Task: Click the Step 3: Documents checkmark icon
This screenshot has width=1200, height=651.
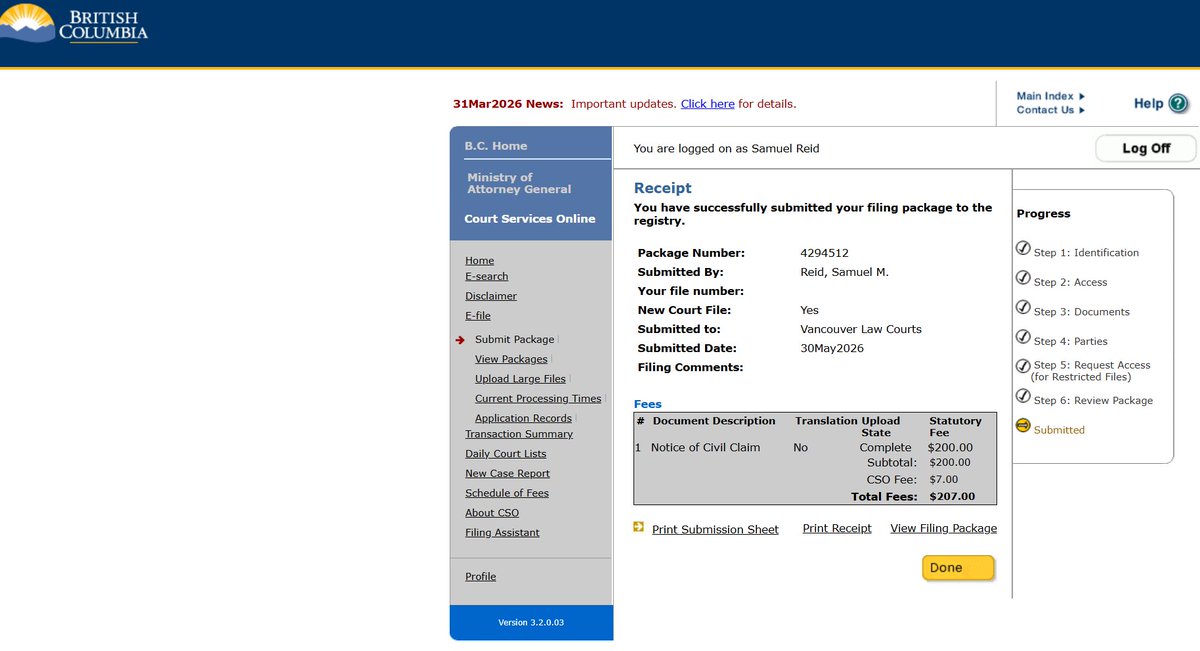Action: [1023, 307]
